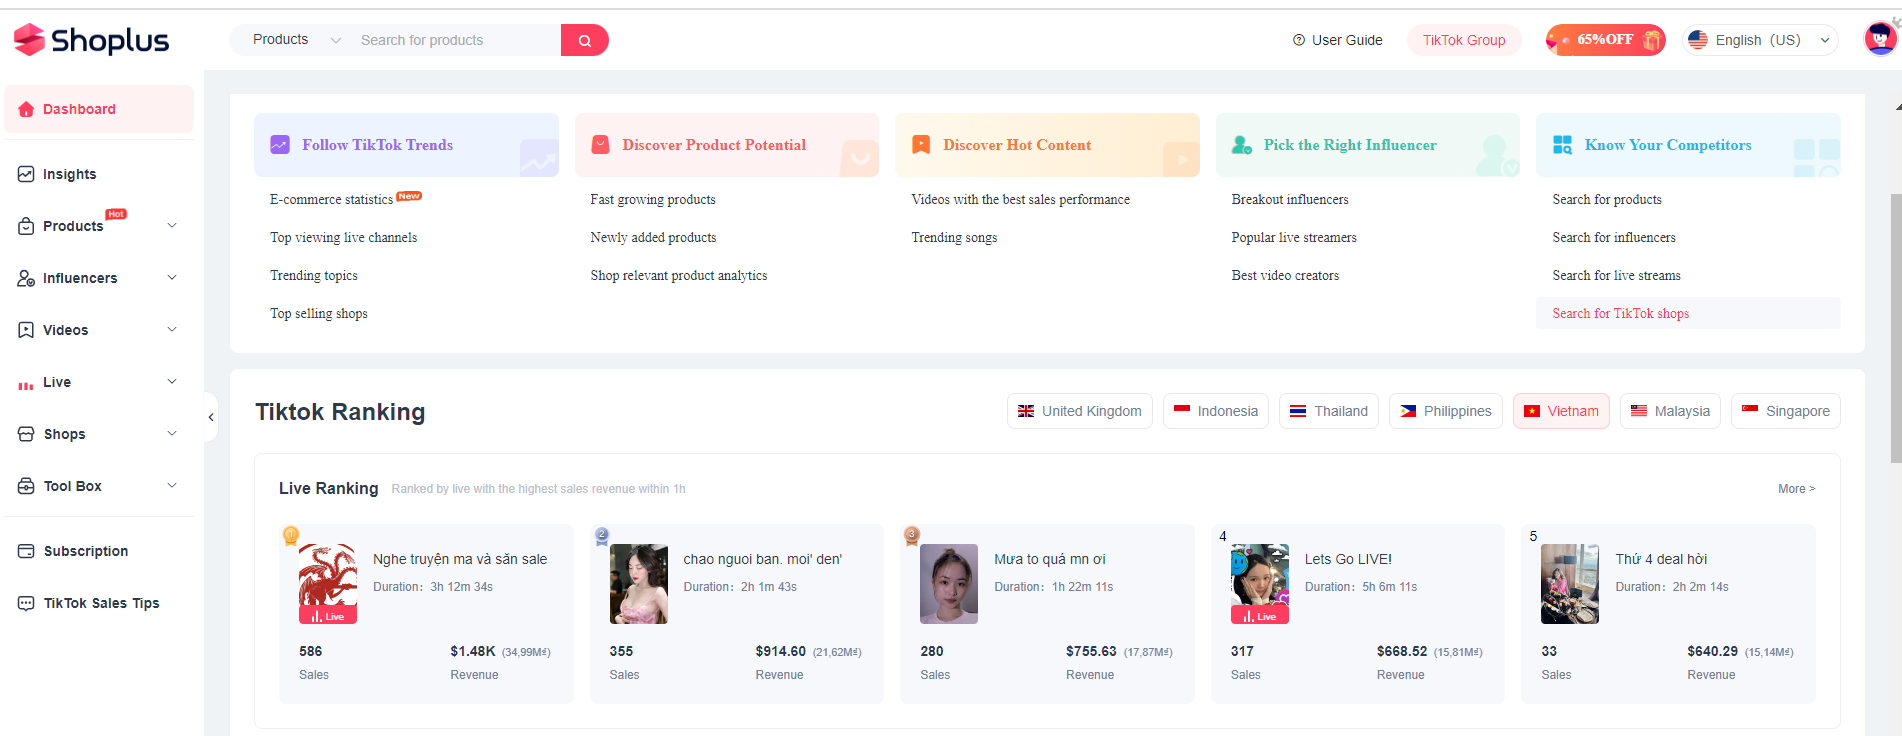This screenshot has width=1902, height=736.
Task: Expand the Products sidebar menu chevron
Action: (172, 225)
